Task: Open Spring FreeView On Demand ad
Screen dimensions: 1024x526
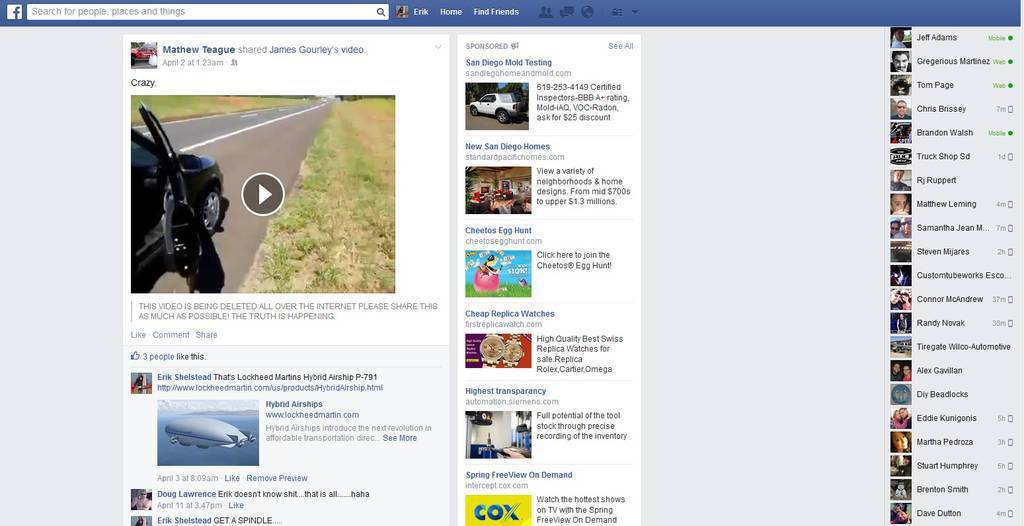Action: [519, 475]
